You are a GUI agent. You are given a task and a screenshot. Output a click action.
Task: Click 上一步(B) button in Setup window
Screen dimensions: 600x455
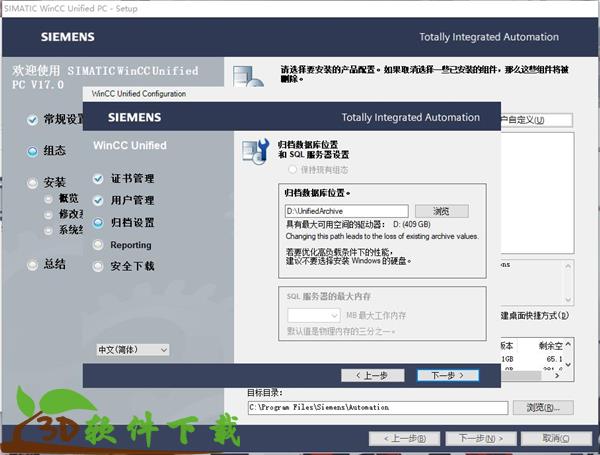(x=404, y=439)
